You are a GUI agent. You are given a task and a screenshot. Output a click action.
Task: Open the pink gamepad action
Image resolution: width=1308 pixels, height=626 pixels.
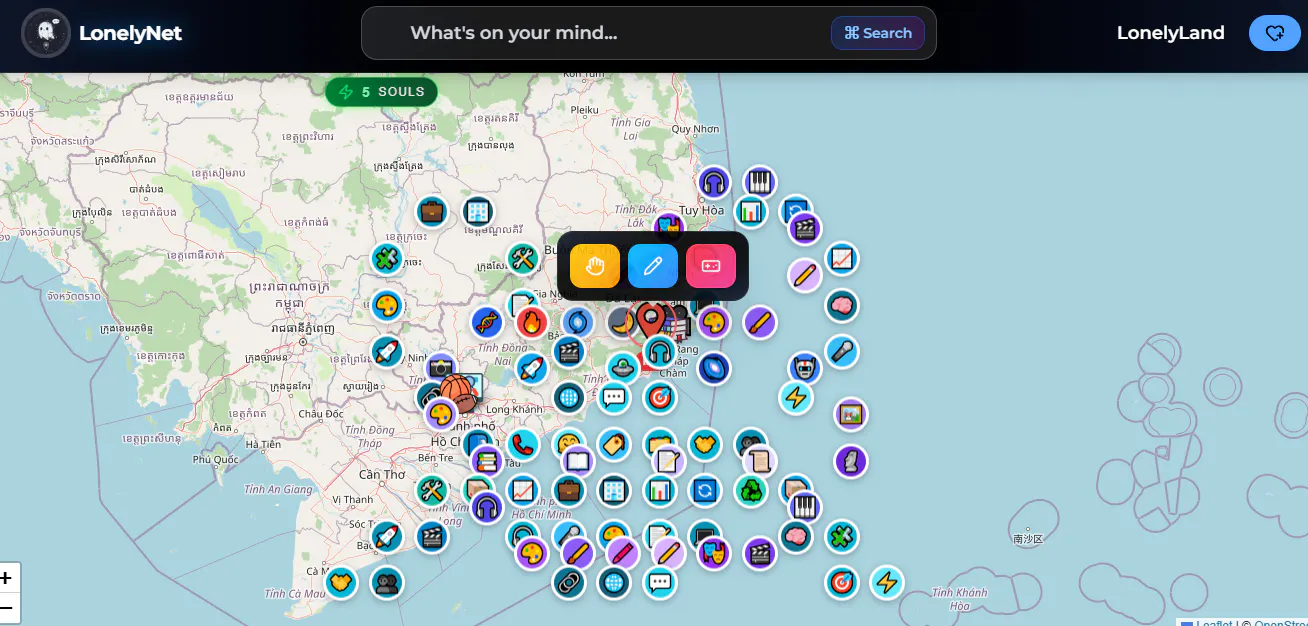(711, 266)
